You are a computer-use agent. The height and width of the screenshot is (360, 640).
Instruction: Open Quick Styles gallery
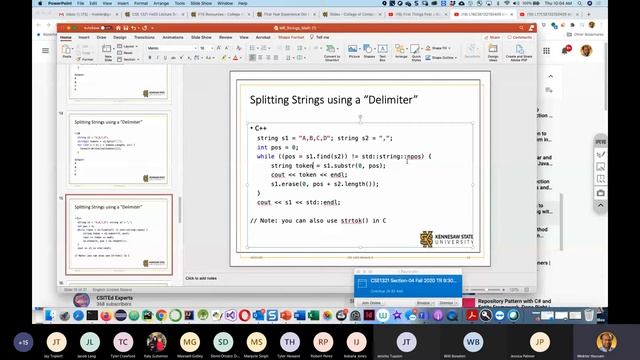416,53
